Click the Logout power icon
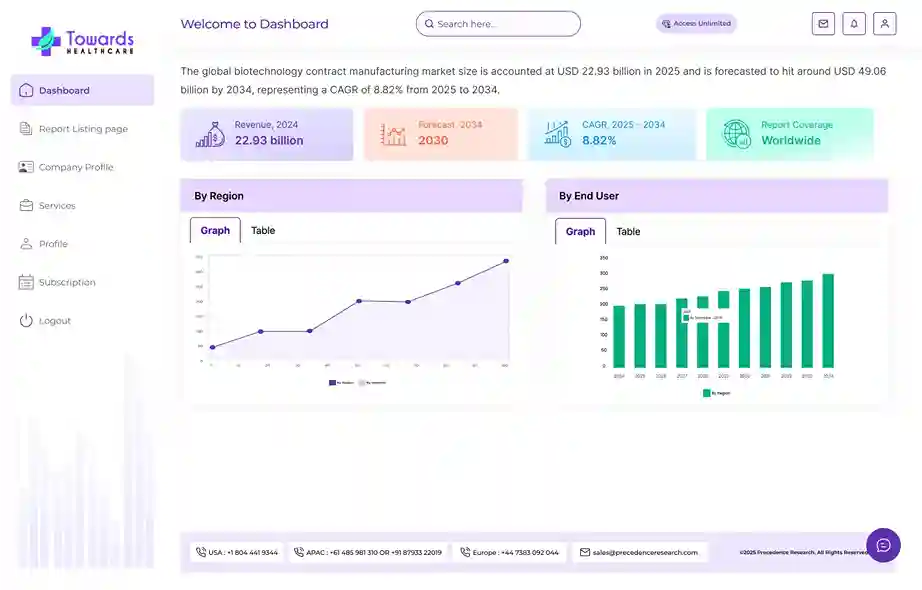Image resolution: width=922 pixels, height=590 pixels. (26, 321)
